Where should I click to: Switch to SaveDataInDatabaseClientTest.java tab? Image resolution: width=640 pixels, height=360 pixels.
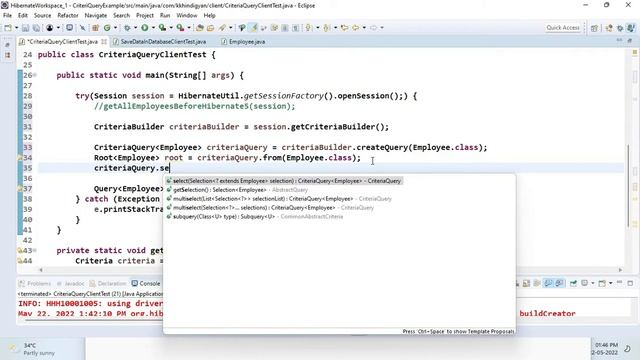(x=160, y=42)
